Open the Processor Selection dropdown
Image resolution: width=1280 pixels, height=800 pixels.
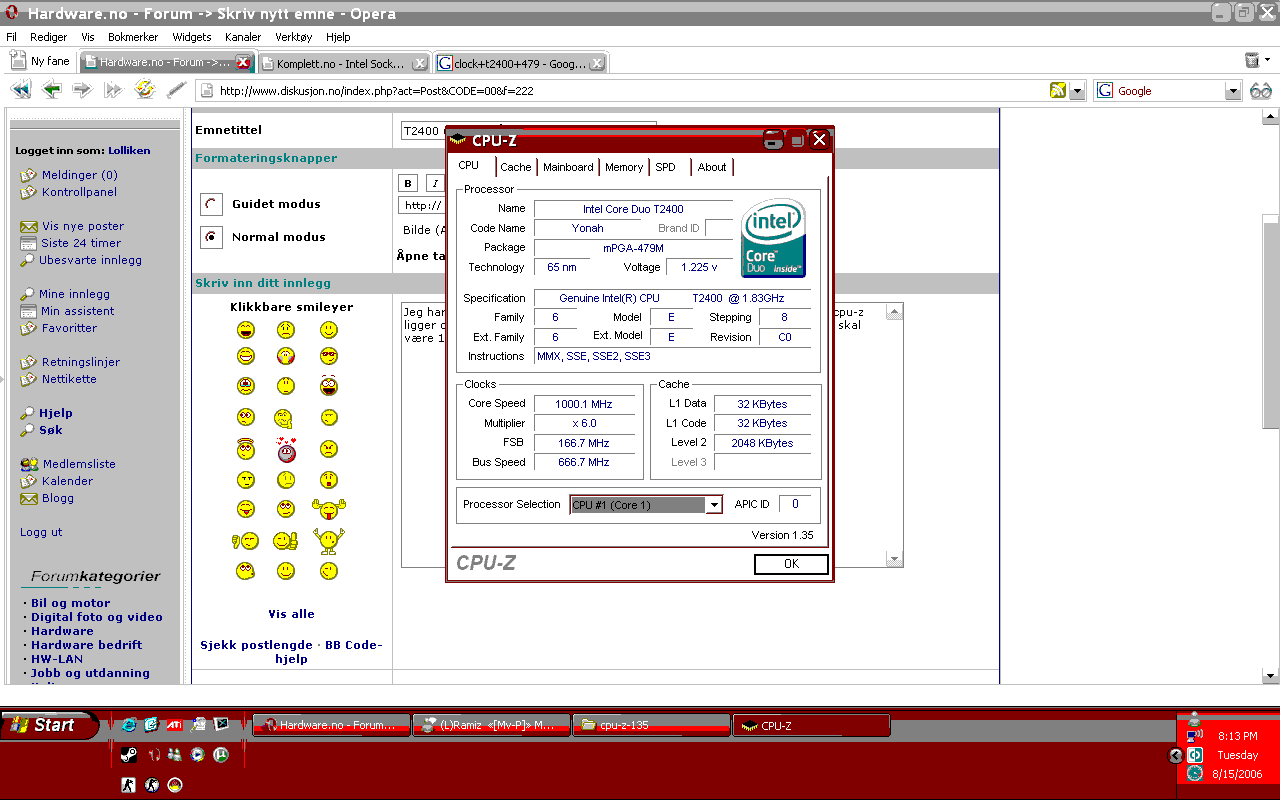[x=714, y=505]
